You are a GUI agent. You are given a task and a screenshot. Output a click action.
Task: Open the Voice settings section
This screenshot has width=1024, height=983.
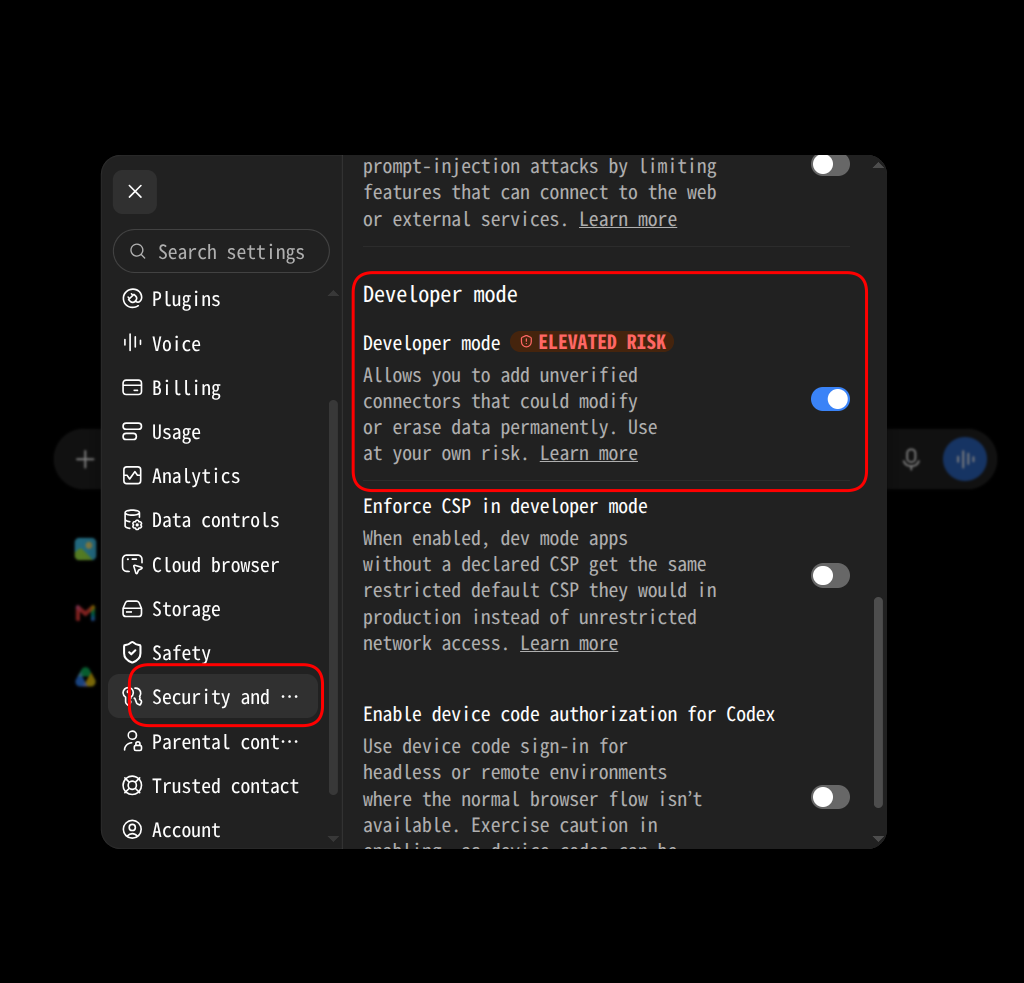click(176, 344)
